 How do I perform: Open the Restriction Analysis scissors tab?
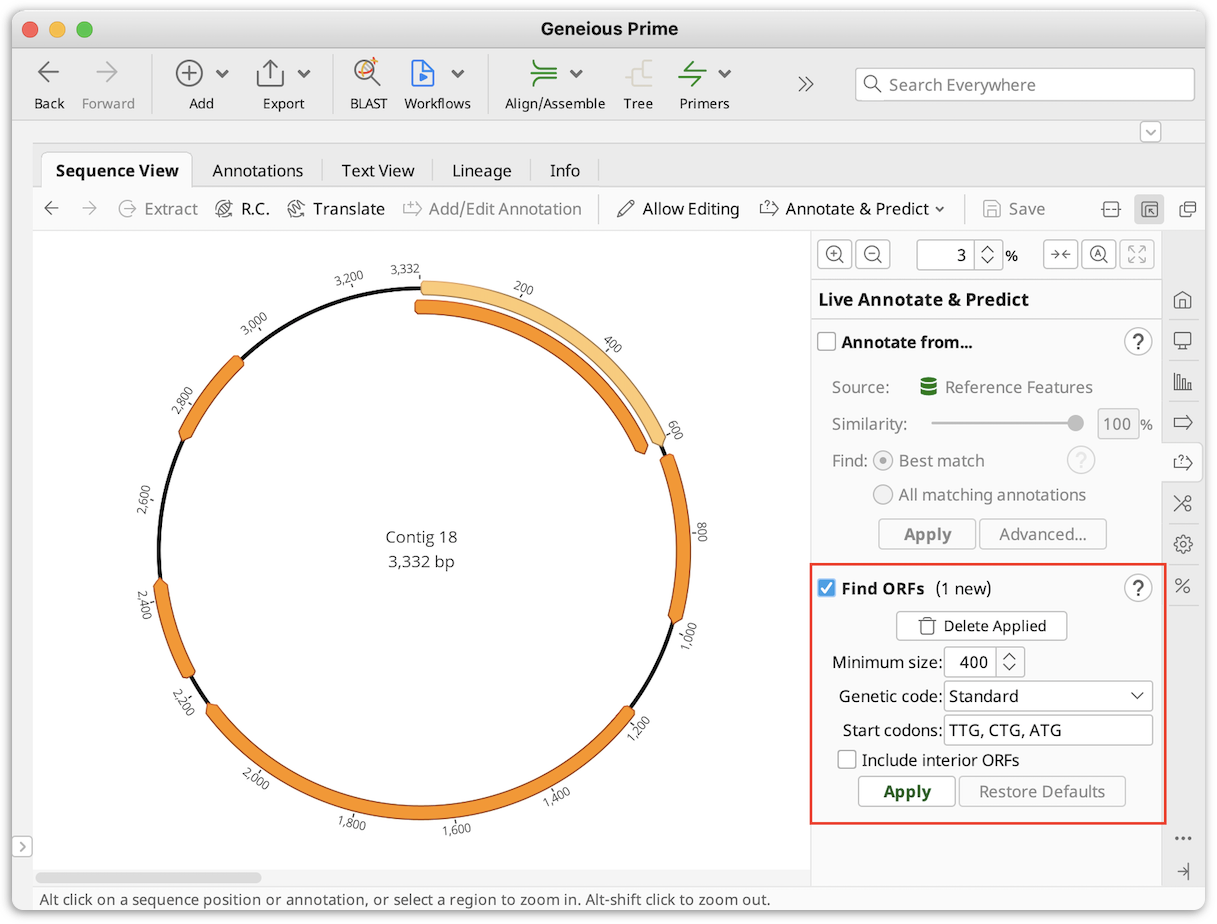pos(1183,503)
